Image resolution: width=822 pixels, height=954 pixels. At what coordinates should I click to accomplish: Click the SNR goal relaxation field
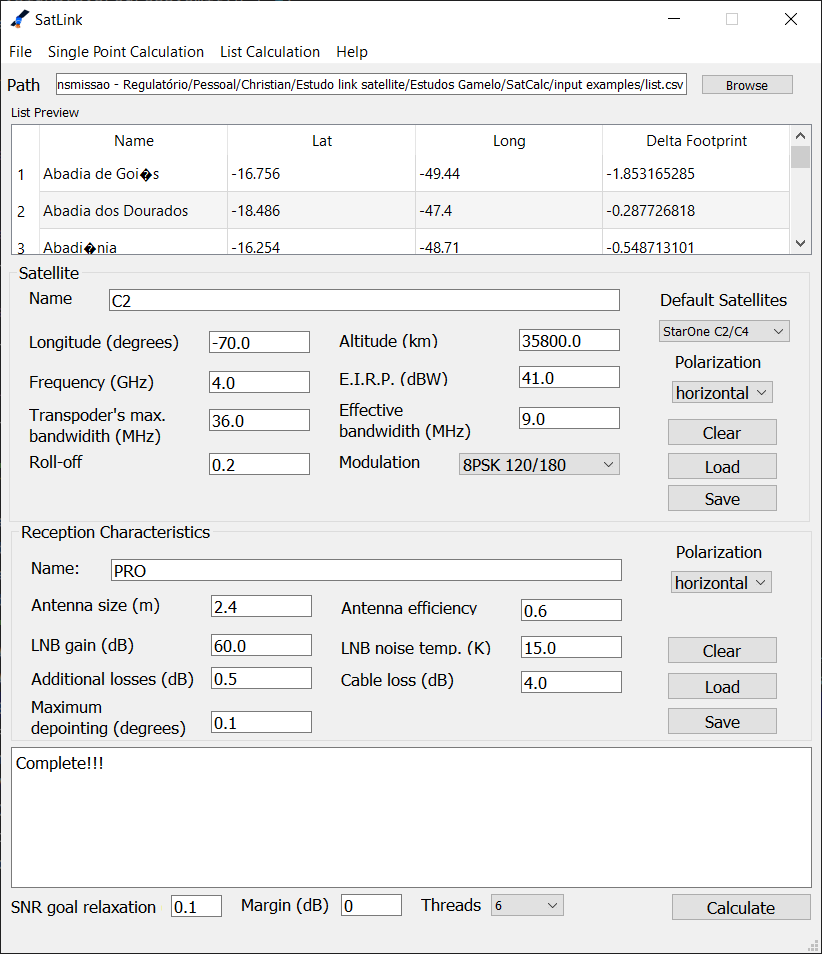pyautogui.click(x=196, y=907)
